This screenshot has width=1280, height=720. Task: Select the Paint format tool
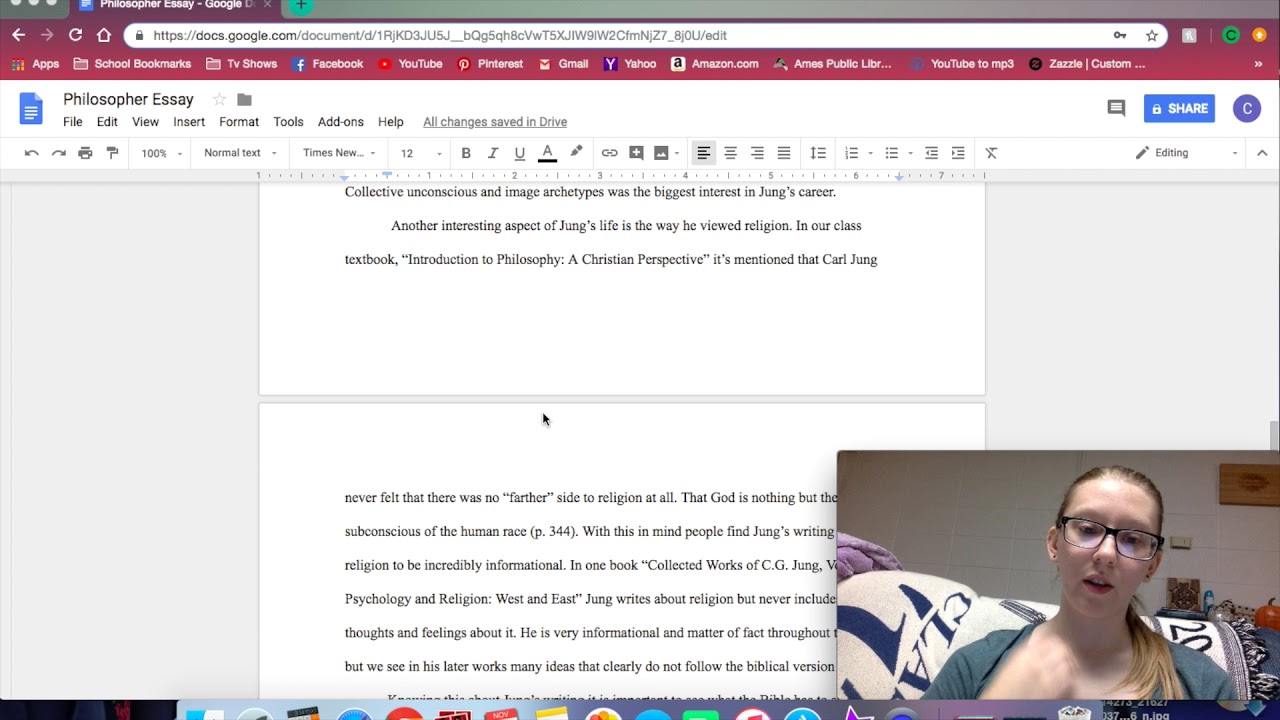(112, 153)
